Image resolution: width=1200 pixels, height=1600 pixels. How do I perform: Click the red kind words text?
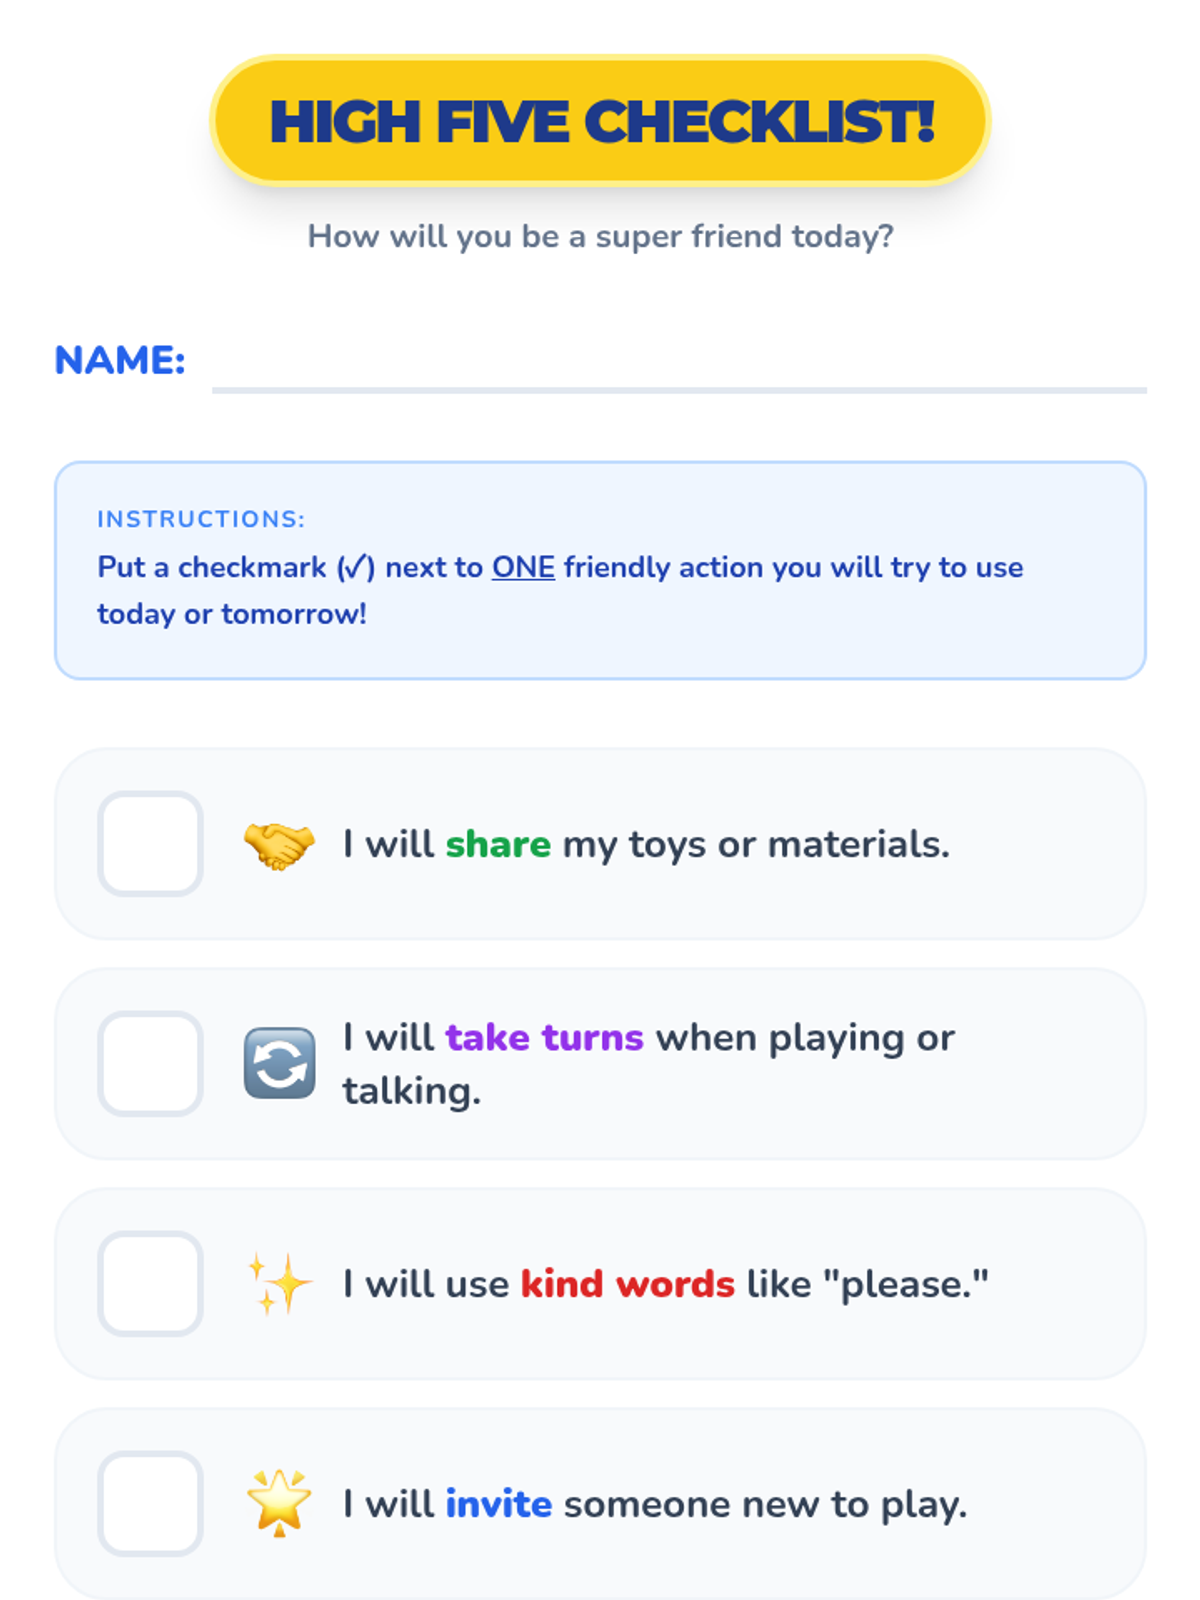click(627, 1284)
